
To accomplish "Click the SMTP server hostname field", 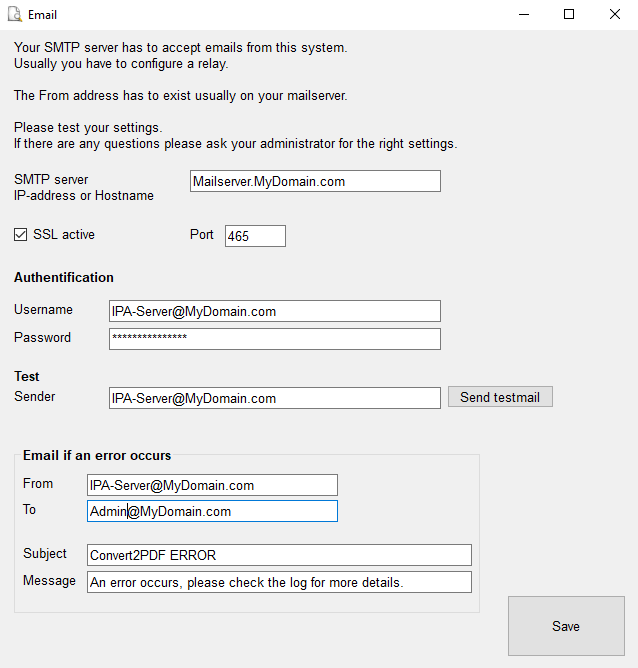I will [x=314, y=181].
